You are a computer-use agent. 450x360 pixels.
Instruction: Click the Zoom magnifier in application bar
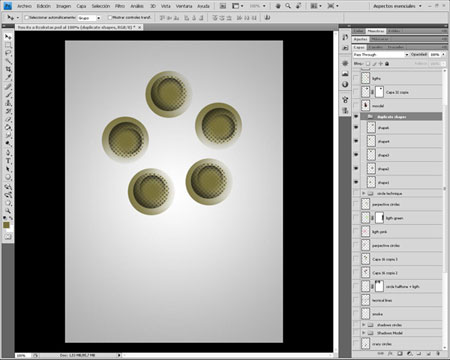(x=288, y=6)
